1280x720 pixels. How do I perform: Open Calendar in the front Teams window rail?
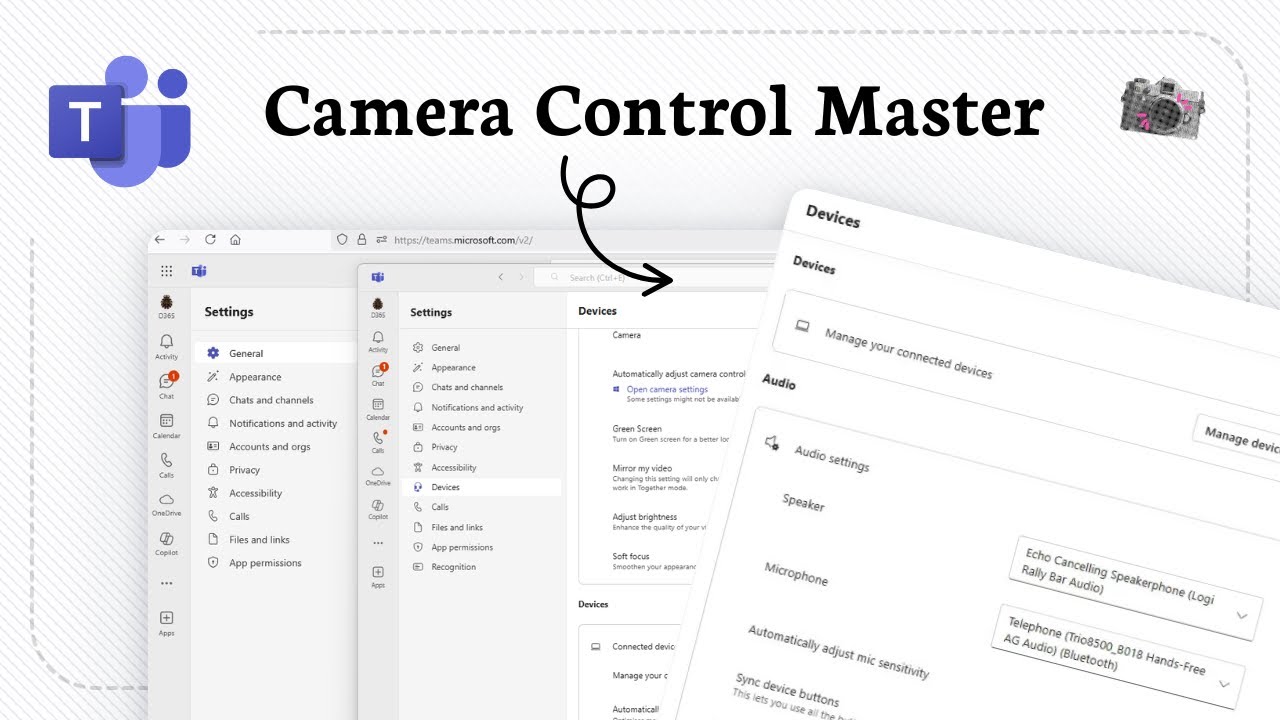tap(378, 408)
